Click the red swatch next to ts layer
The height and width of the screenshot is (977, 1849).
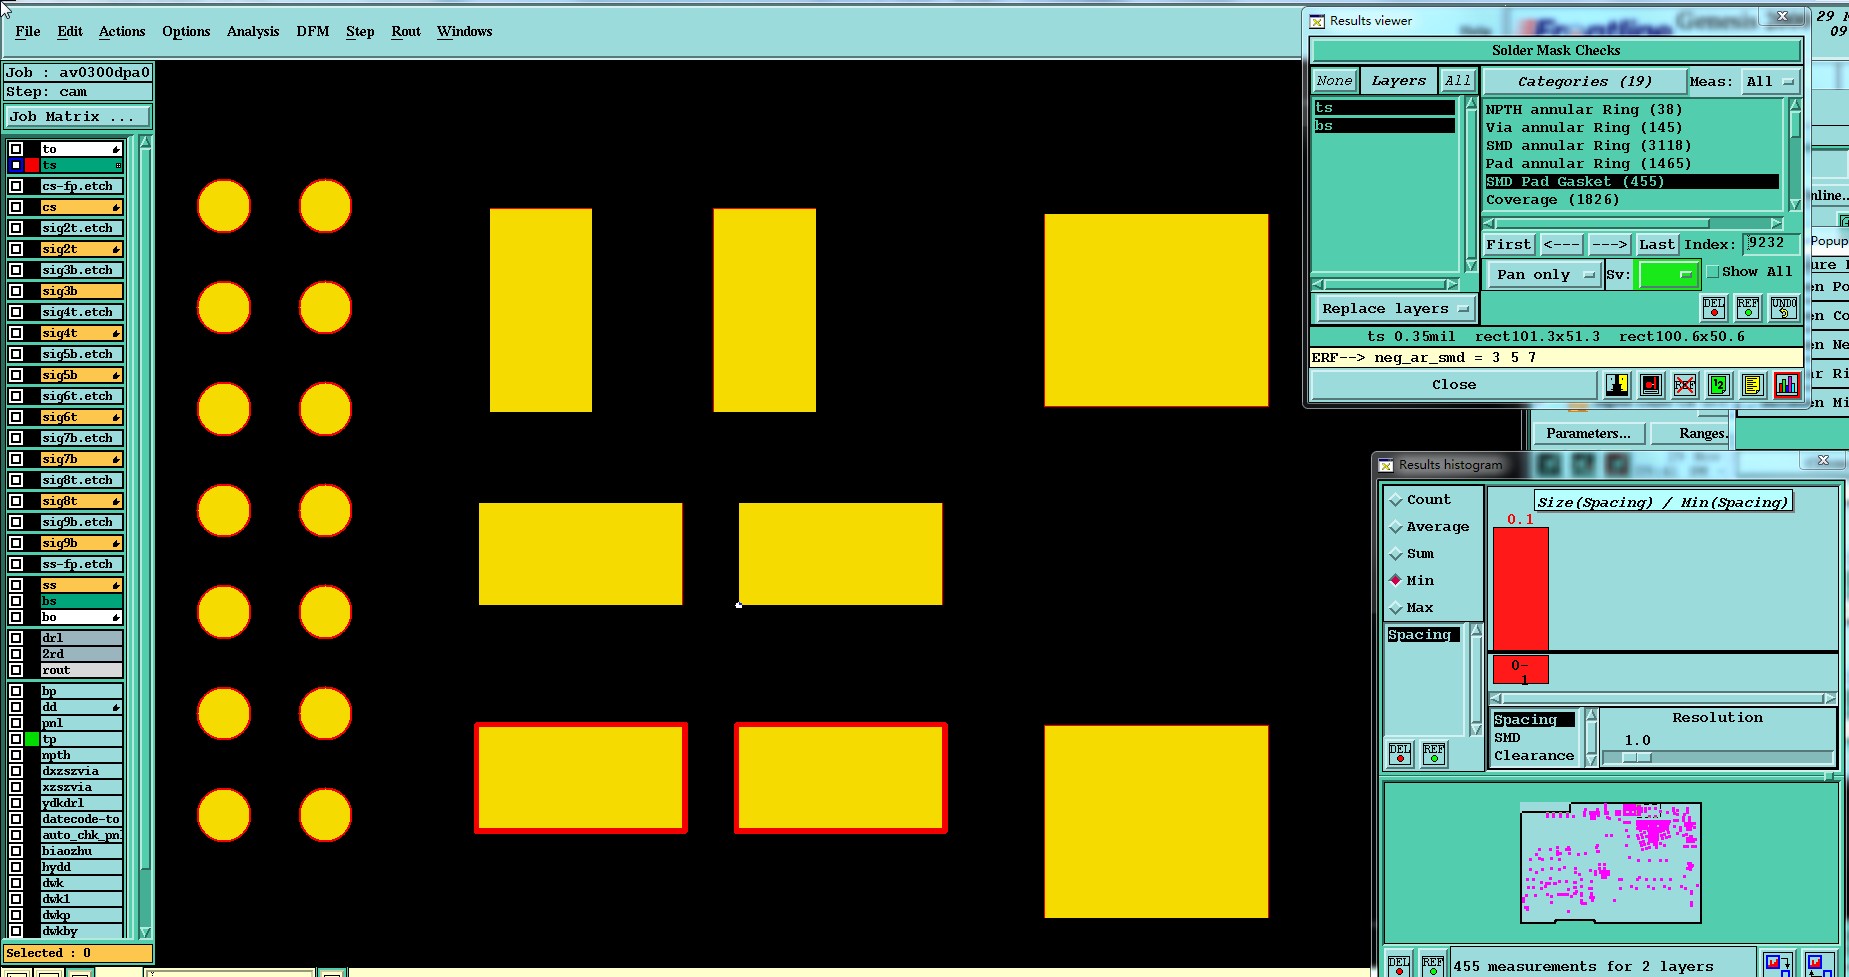click(32, 165)
